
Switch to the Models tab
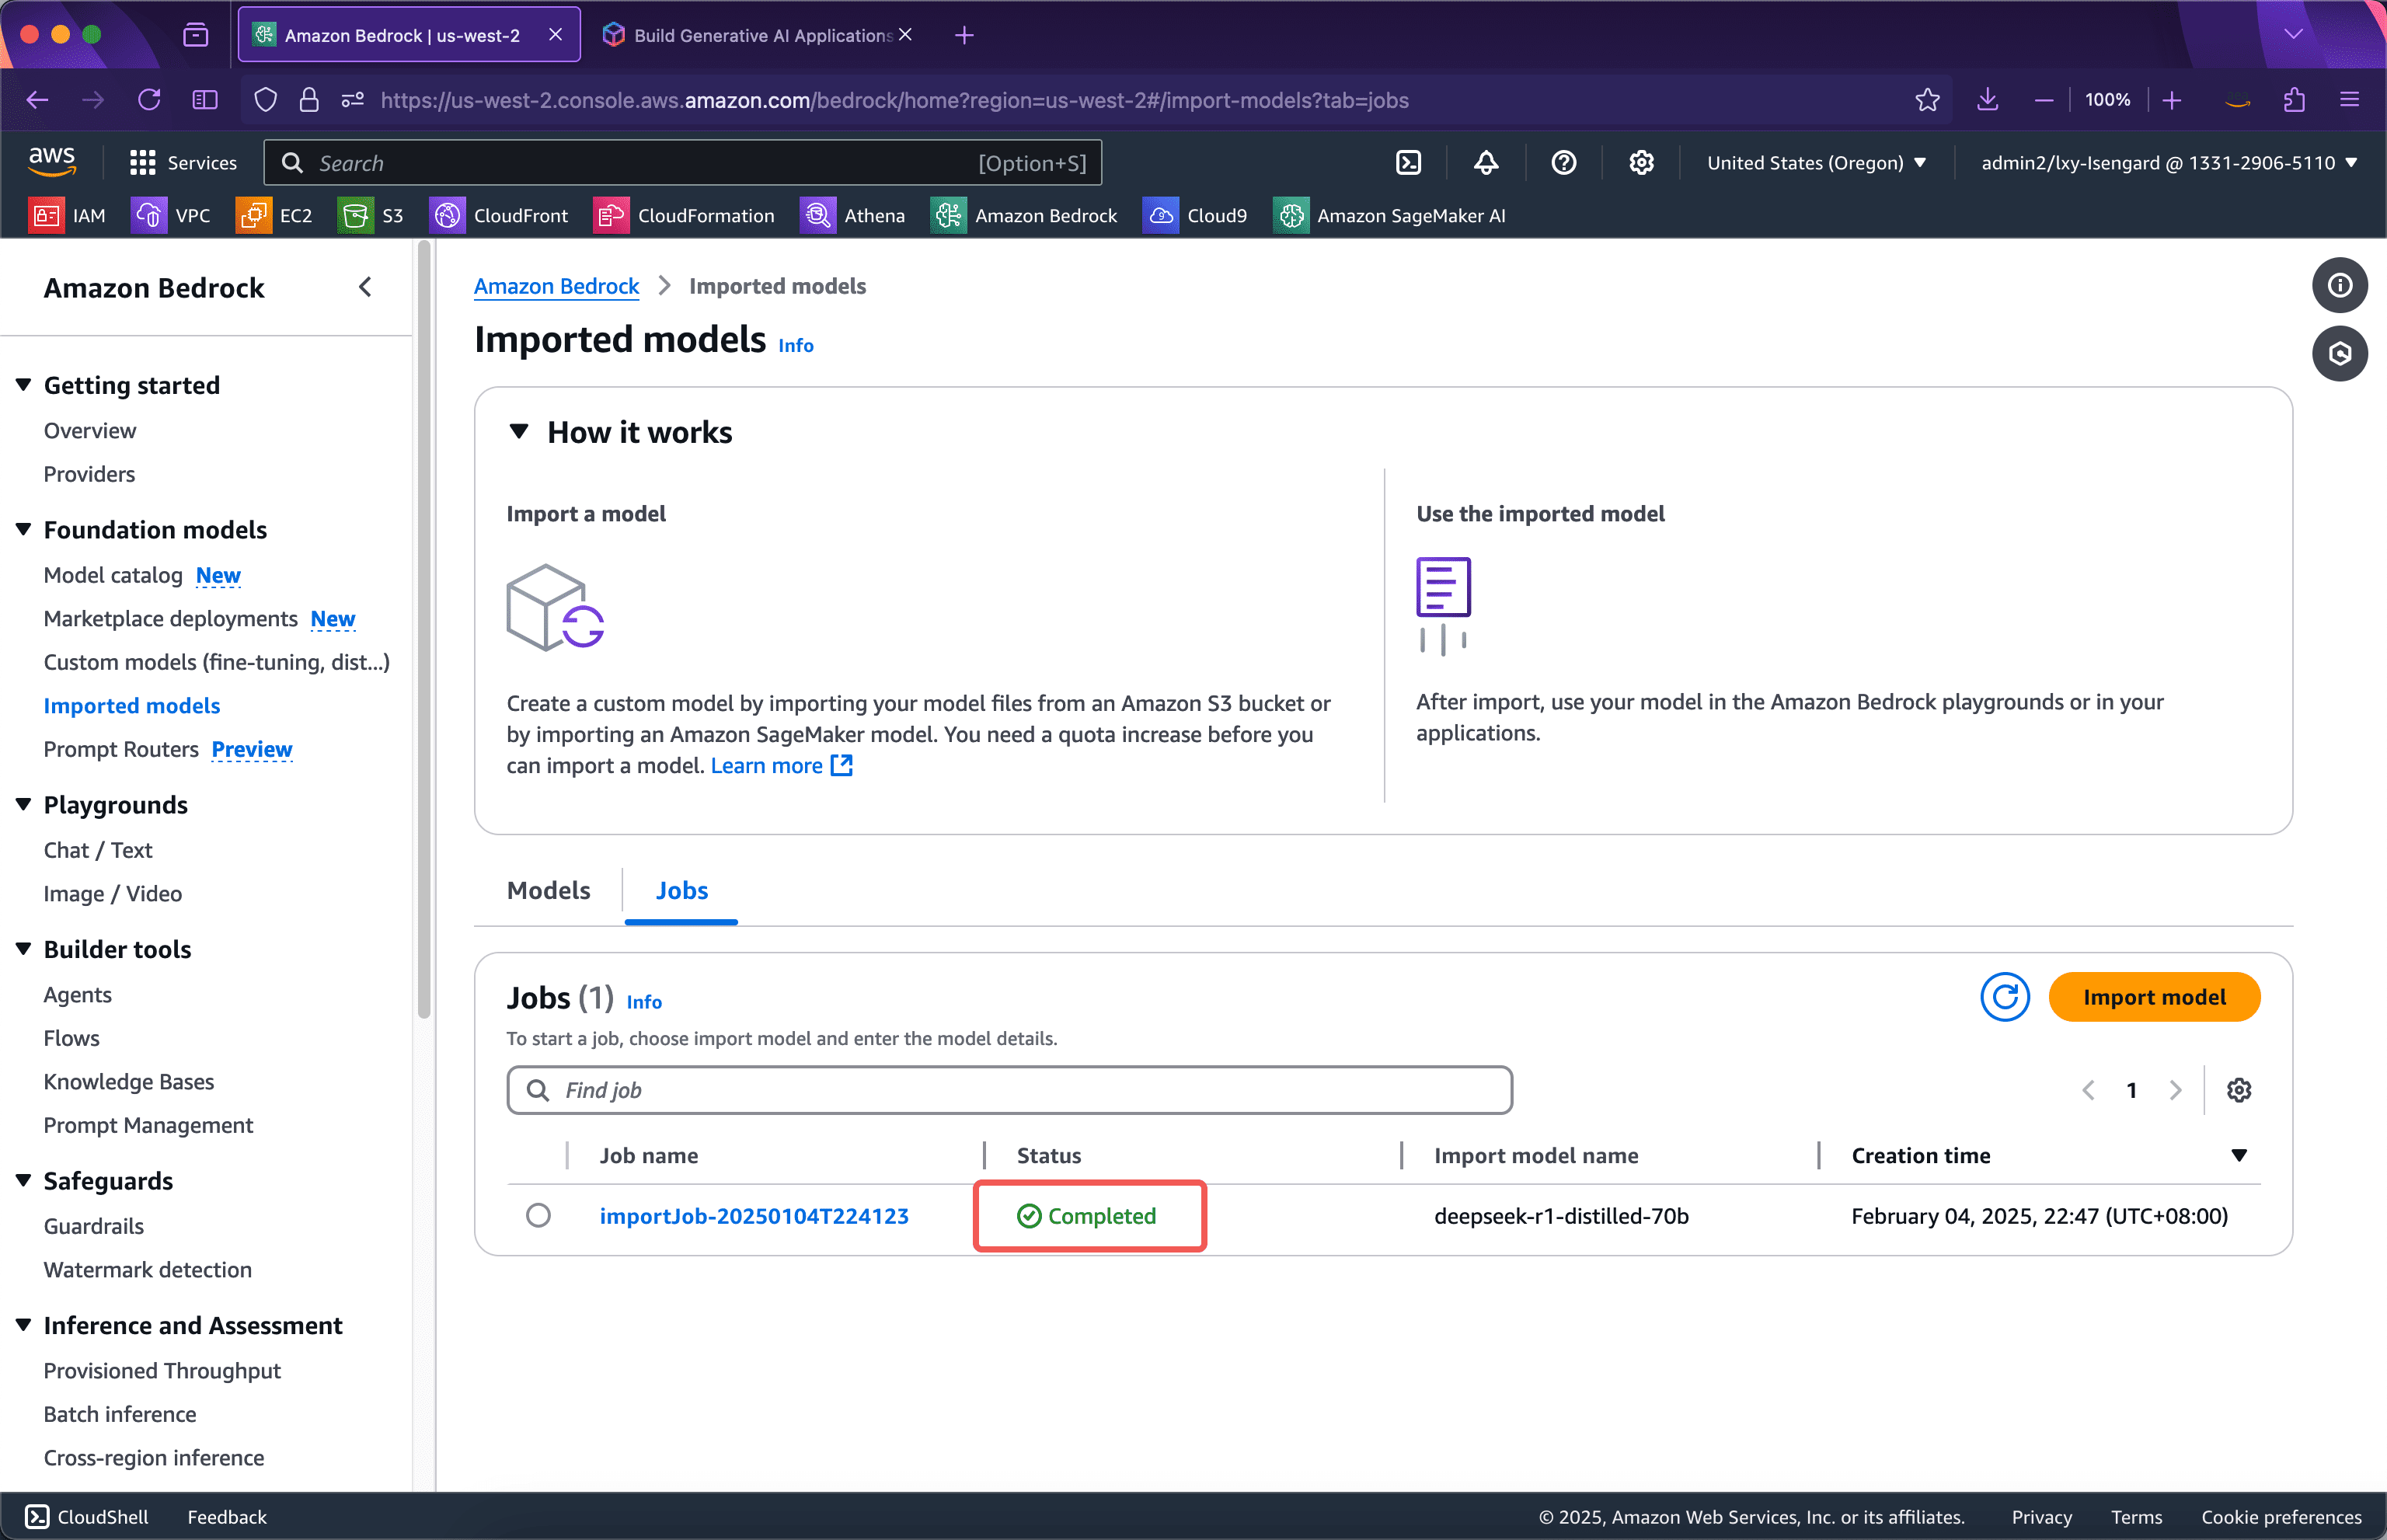548,890
